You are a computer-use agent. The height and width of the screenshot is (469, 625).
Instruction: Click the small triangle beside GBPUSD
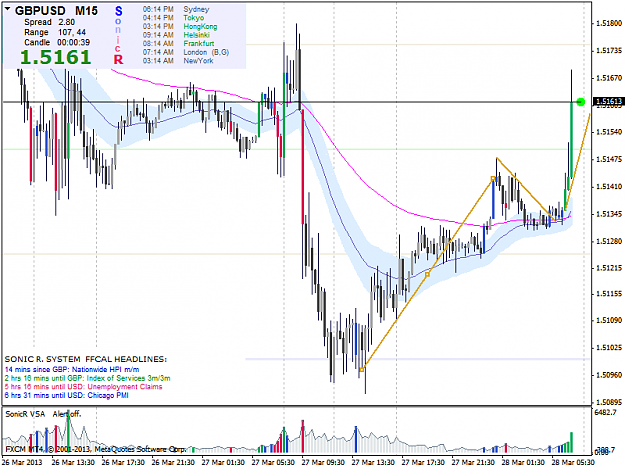[x=8, y=8]
